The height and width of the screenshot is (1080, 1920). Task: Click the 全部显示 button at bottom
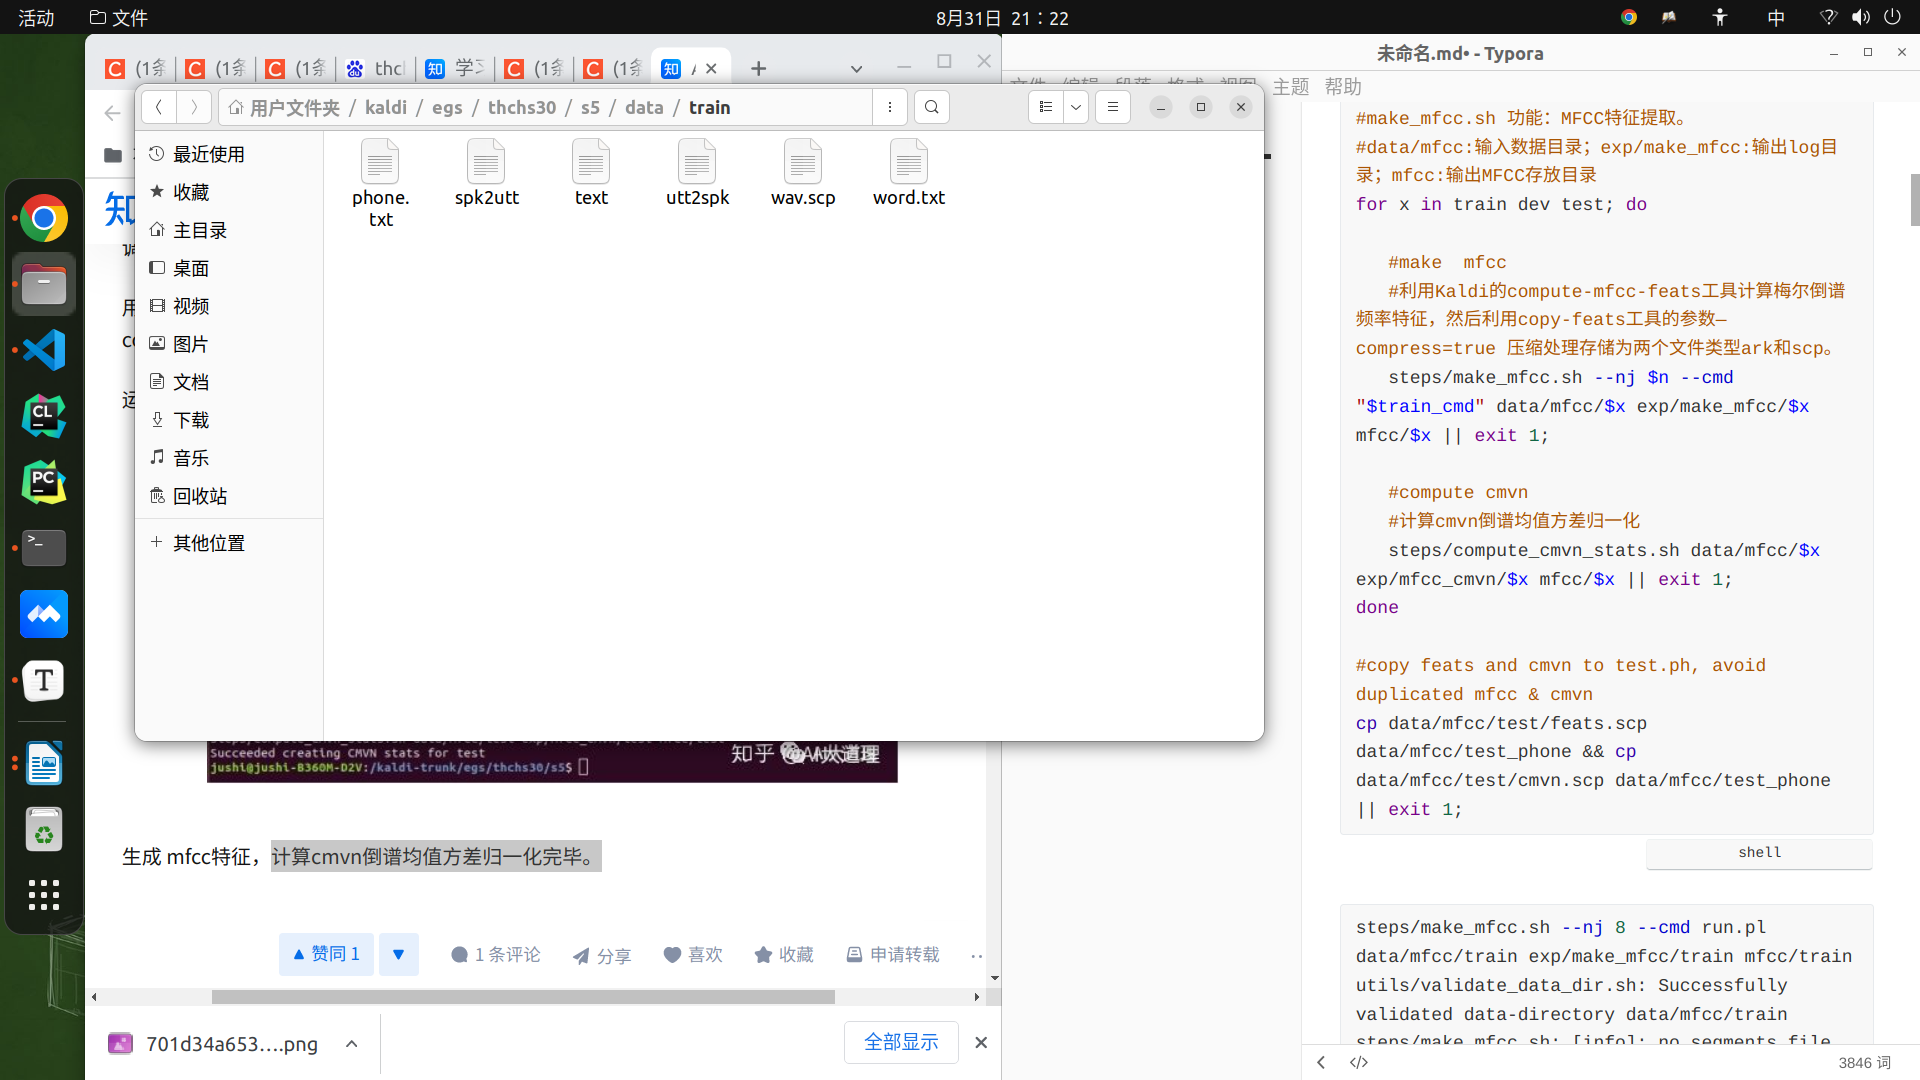pos(901,1042)
